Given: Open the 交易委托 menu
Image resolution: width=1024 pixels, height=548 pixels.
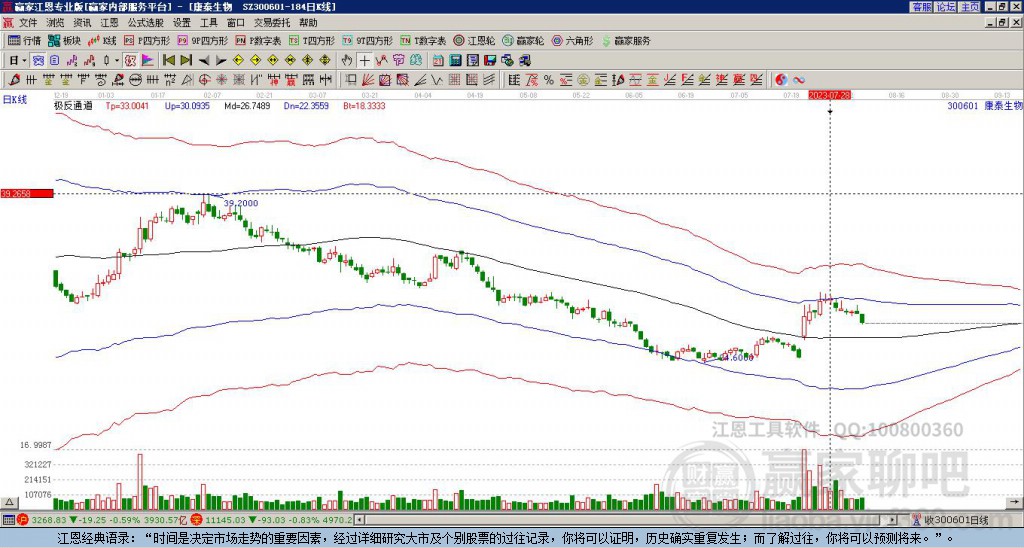Looking at the screenshot, I should 272,23.
